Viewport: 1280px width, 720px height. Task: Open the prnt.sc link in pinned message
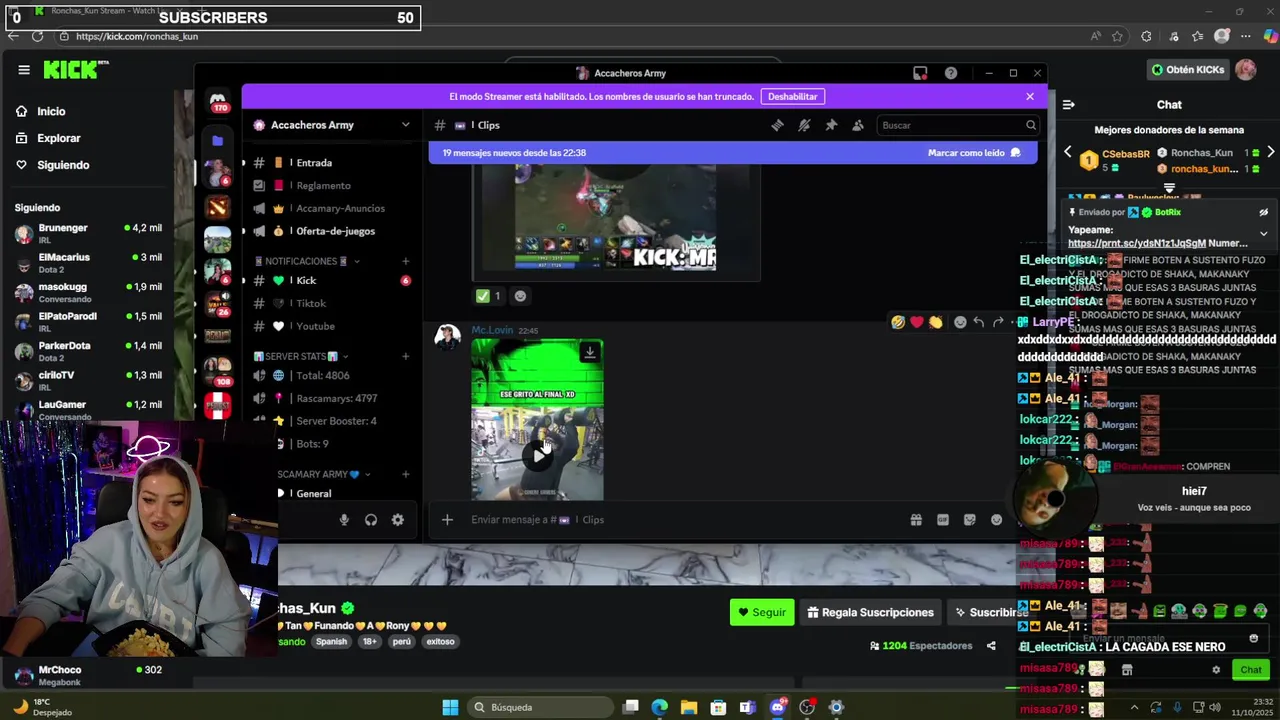1137,243
